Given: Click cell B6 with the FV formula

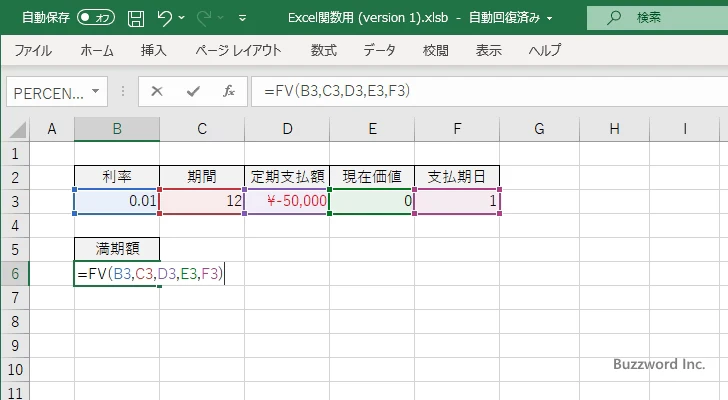Looking at the screenshot, I should point(117,274).
